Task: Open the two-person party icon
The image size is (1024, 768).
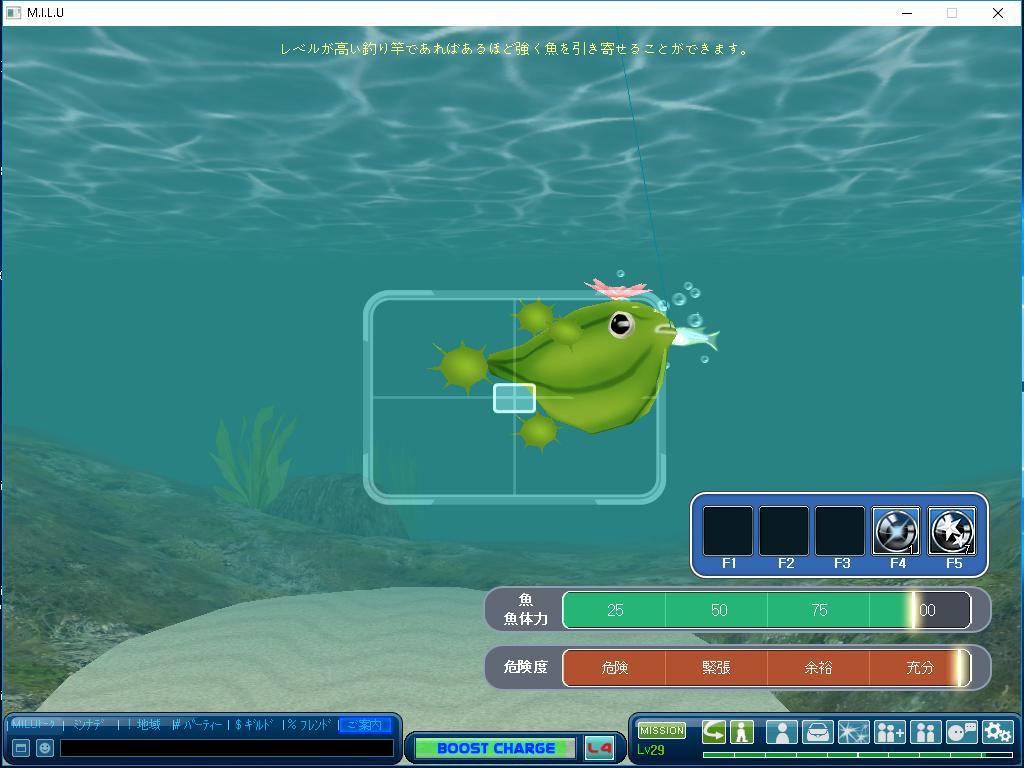Action: point(925,732)
